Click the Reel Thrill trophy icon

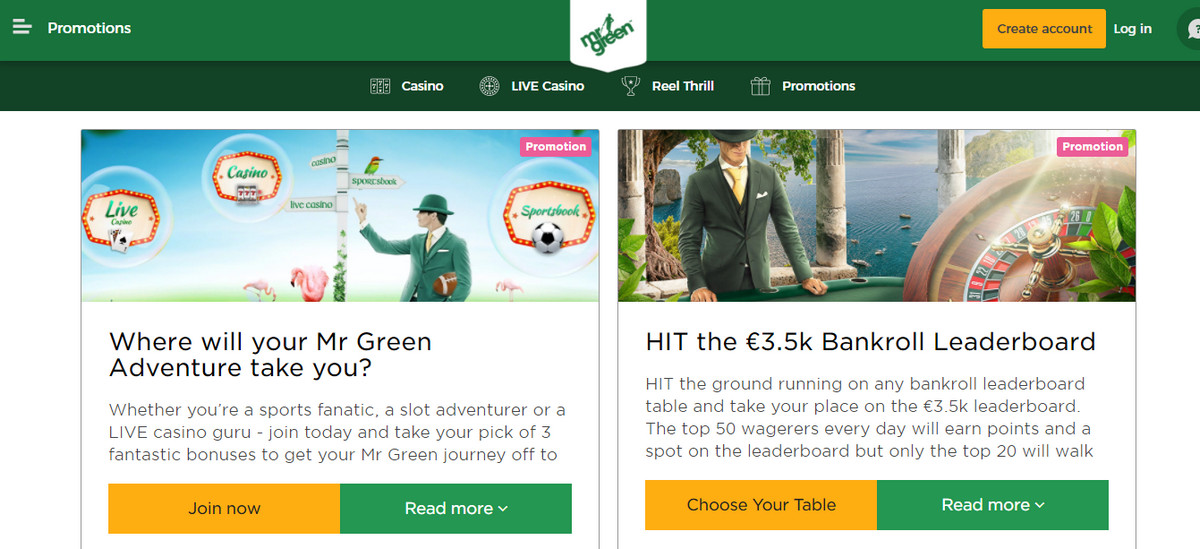630,86
